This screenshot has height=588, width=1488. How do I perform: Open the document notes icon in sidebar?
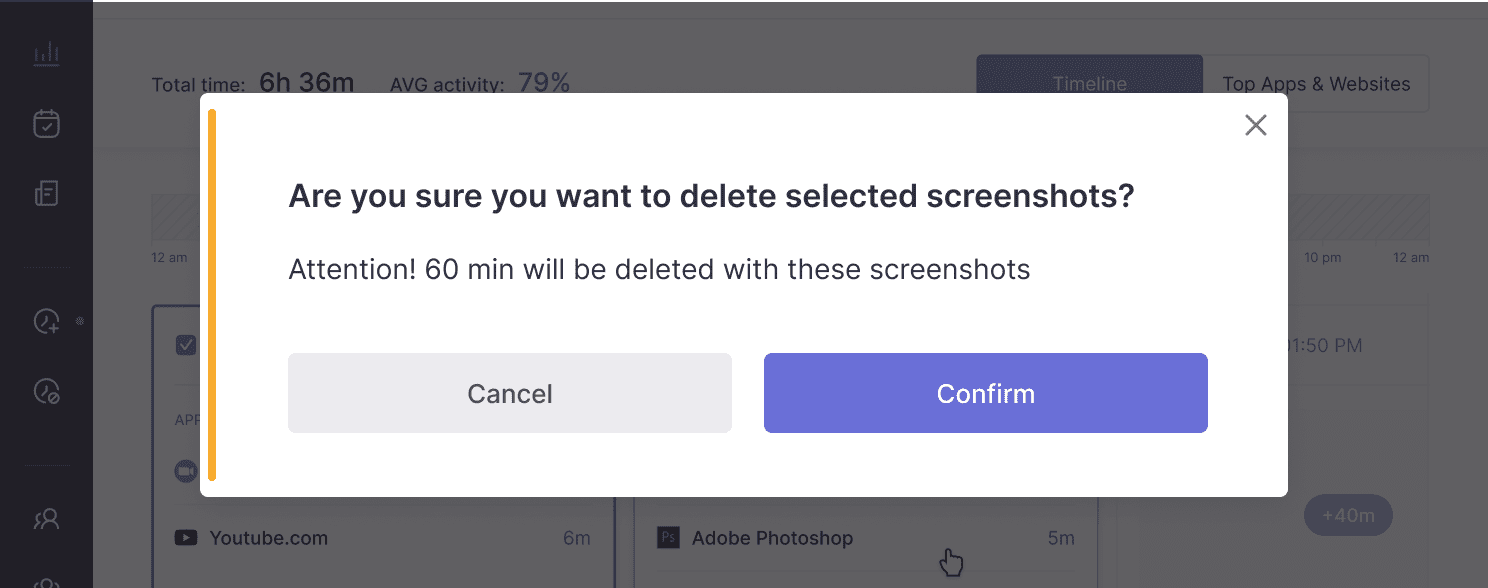tap(46, 193)
